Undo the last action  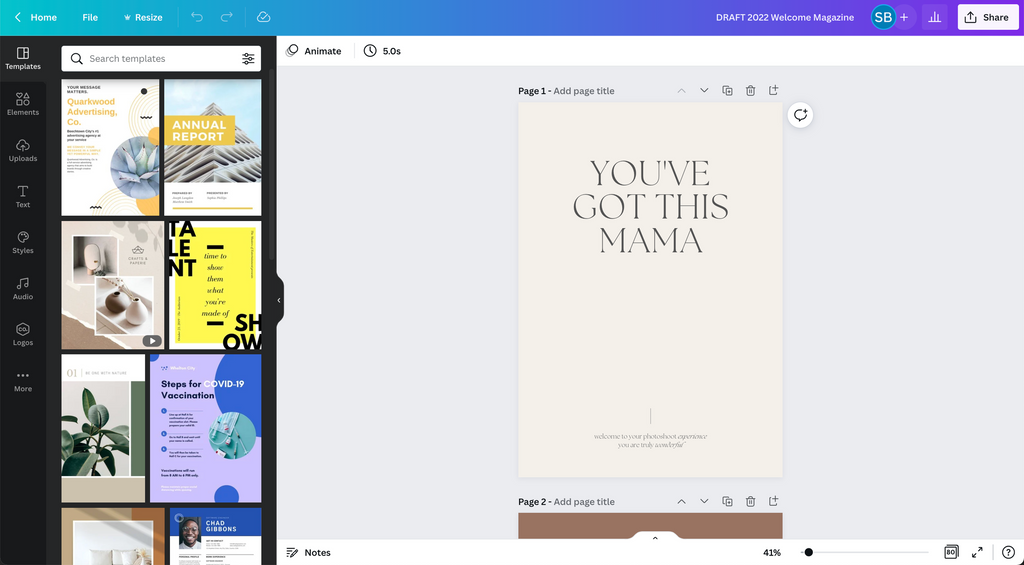click(x=197, y=17)
